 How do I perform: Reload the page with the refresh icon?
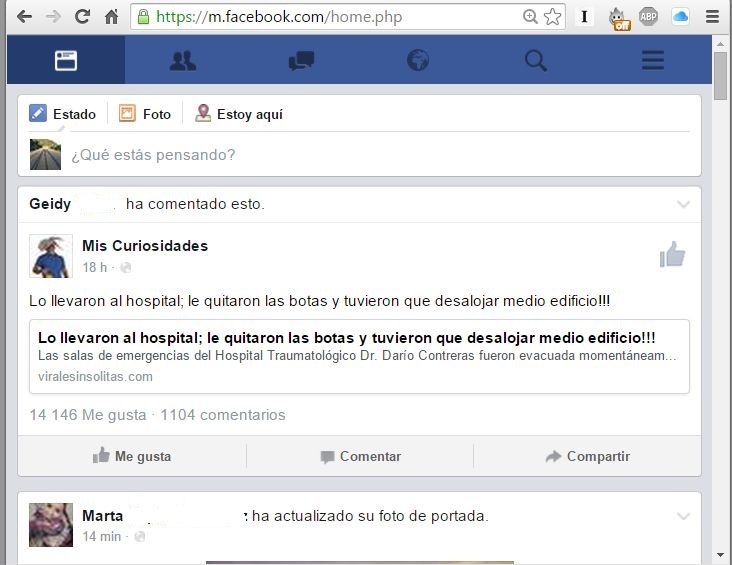coord(82,17)
